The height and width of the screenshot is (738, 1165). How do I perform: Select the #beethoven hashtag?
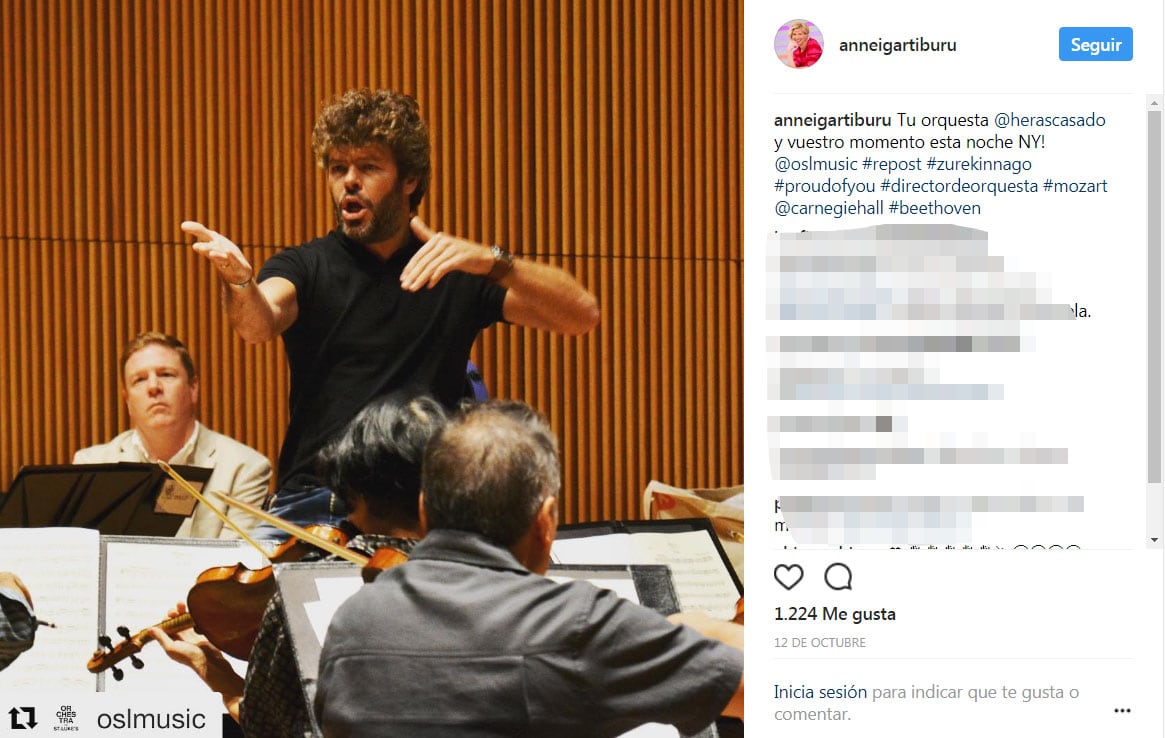point(935,209)
